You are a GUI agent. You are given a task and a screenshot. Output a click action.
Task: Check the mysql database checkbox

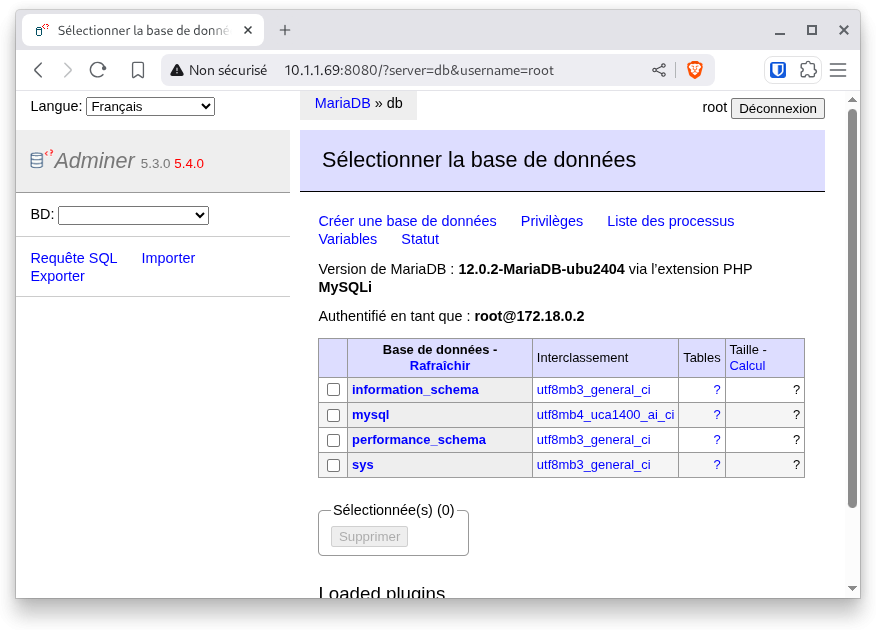click(334, 415)
